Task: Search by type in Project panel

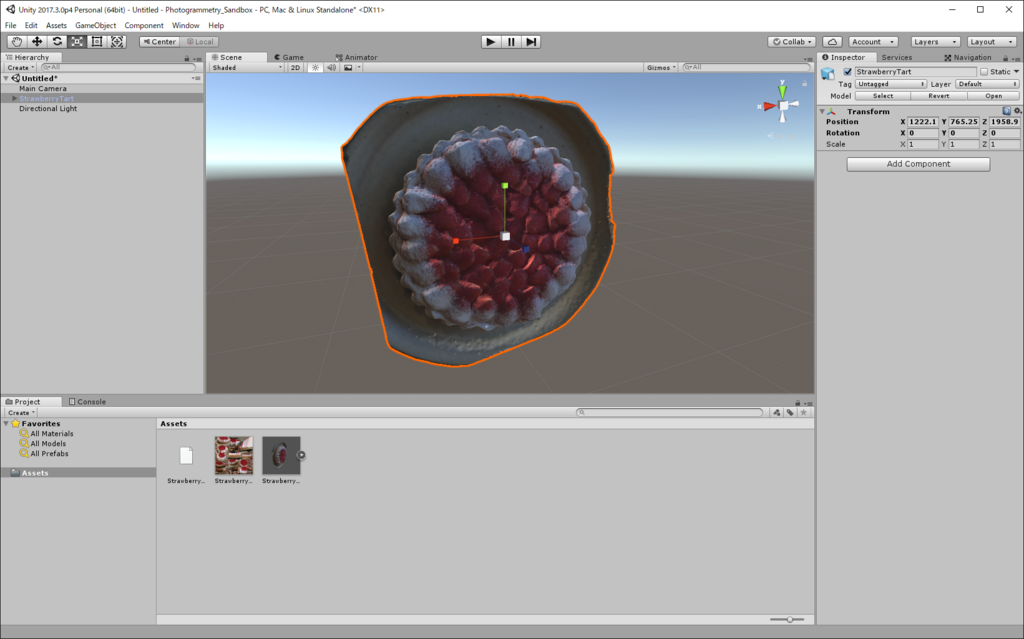Action: click(776, 412)
